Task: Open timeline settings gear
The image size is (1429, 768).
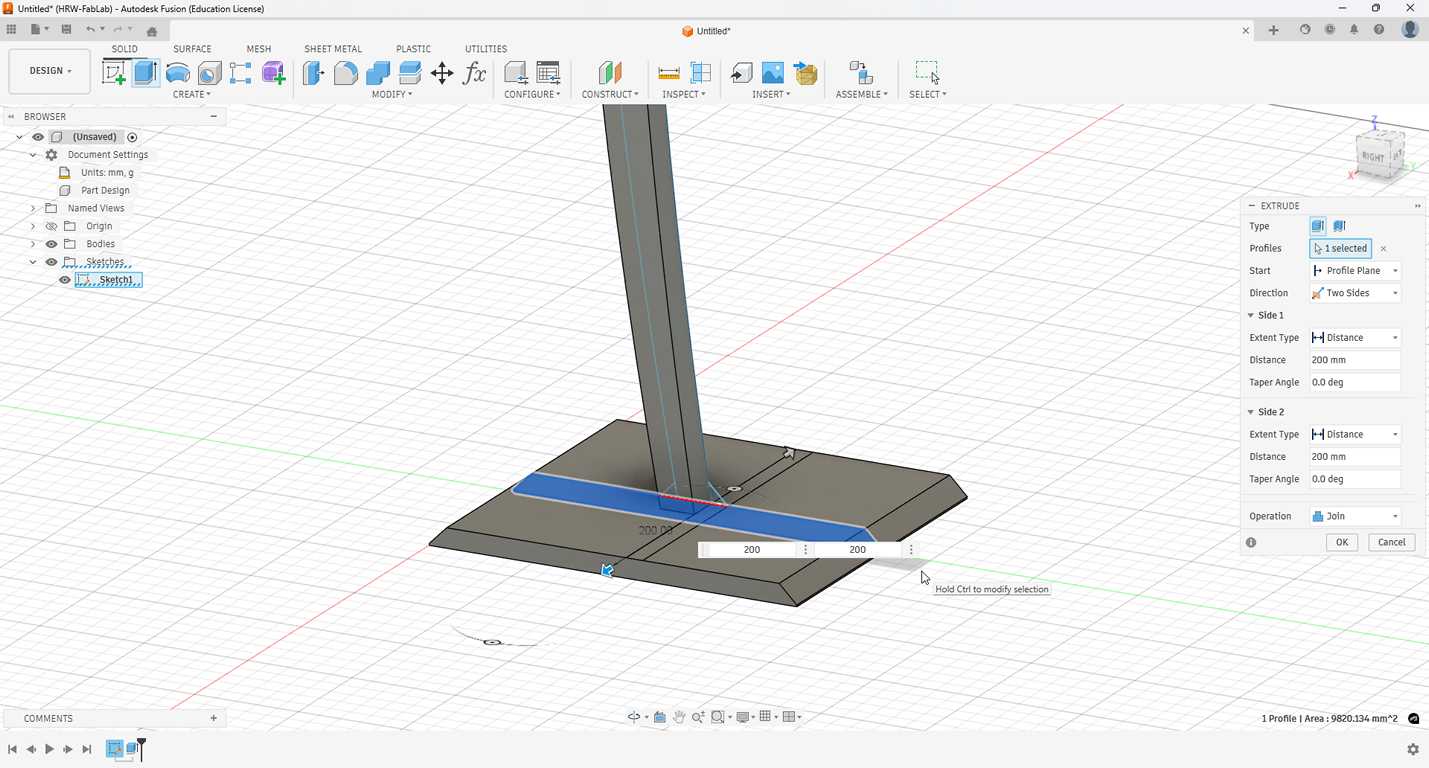Action: 1413,749
